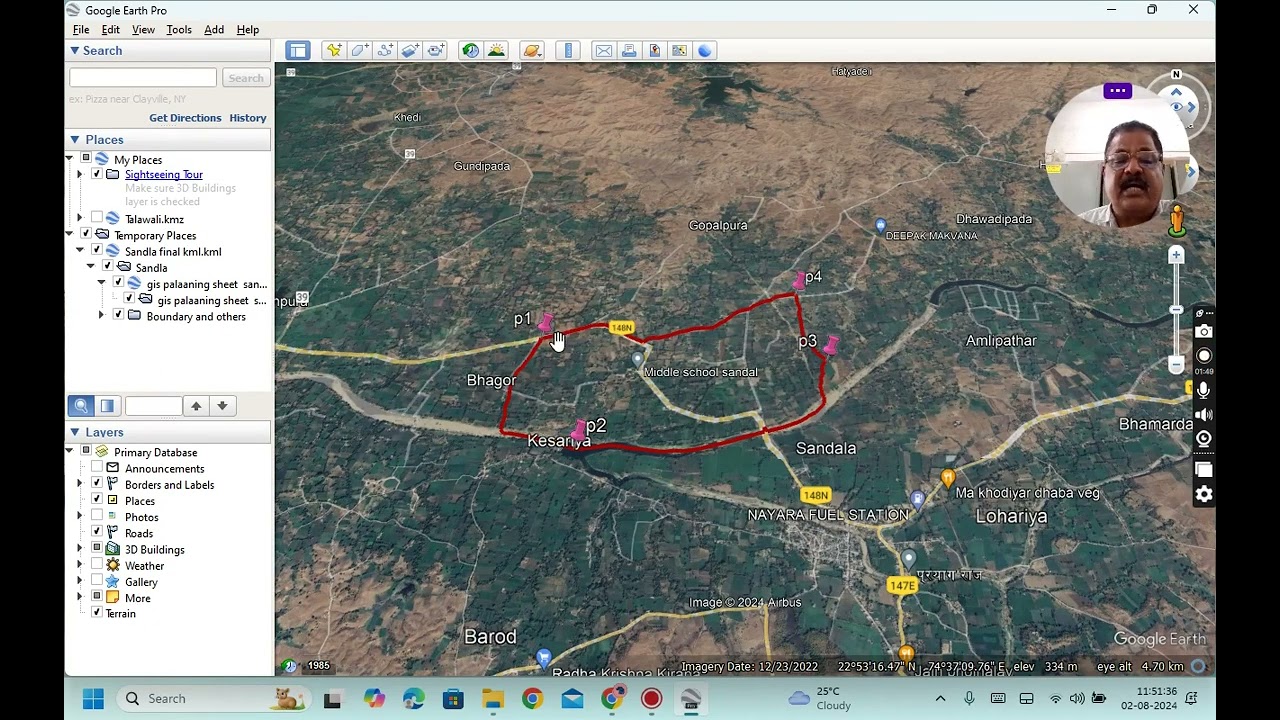
Task: Toggle sunlight across the landscape icon
Action: coord(496,50)
